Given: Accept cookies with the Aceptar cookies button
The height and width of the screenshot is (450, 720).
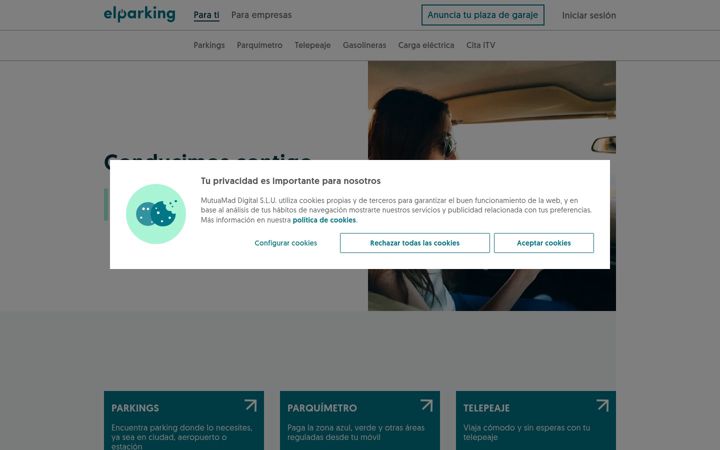Looking at the screenshot, I should tap(544, 243).
